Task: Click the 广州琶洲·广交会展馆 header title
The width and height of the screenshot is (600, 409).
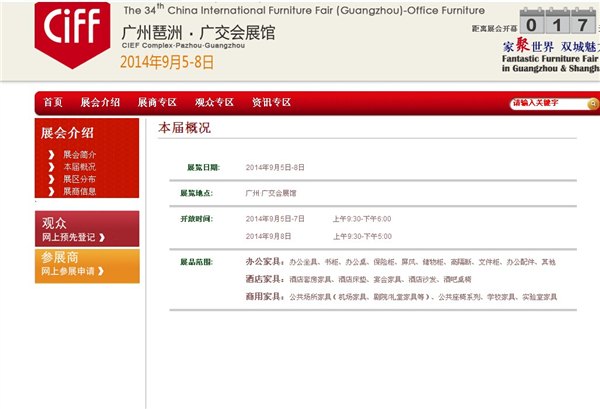Action: coord(198,33)
